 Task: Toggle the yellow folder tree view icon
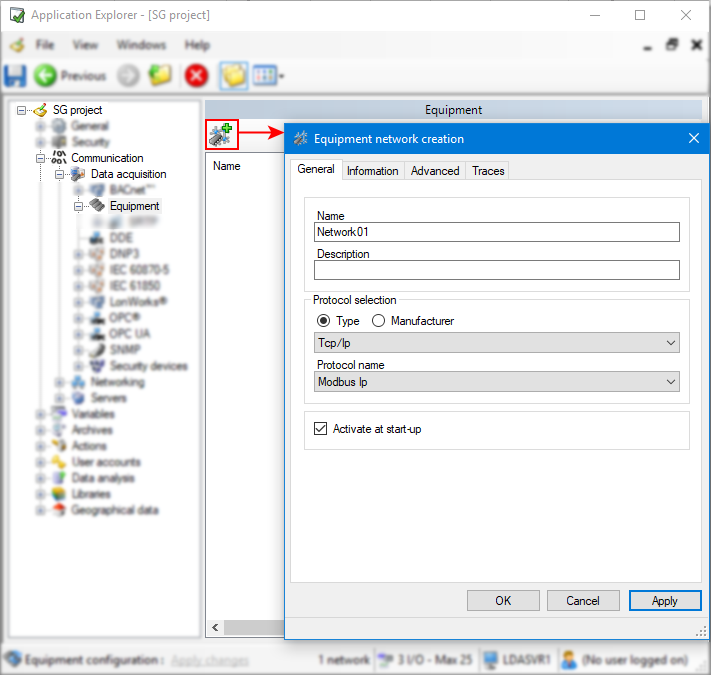[x=233, y=75]
